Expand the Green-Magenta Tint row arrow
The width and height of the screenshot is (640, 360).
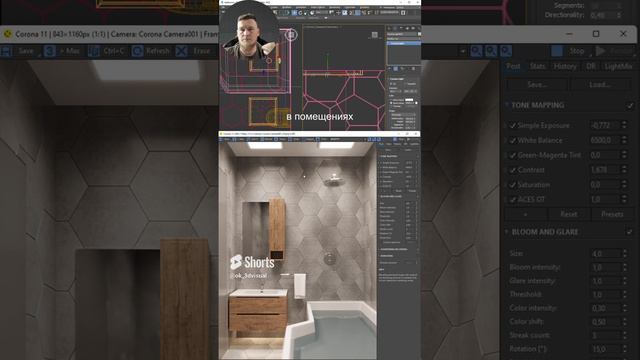(x=506, y=155)
